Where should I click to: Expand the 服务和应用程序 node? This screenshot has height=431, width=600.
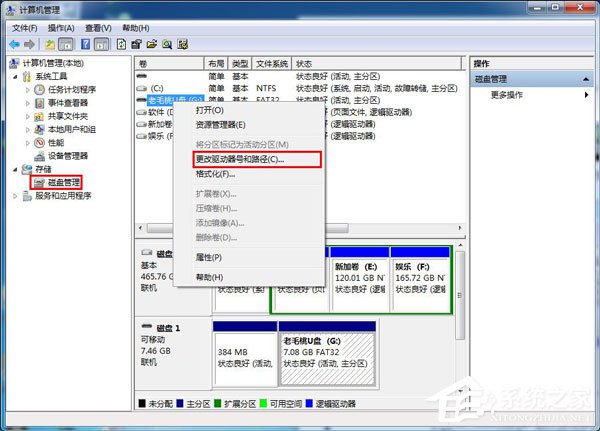click(x=15, y=196)
